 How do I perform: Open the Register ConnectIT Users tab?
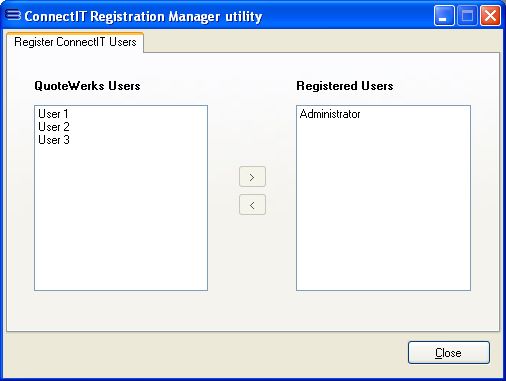point(75,42)
